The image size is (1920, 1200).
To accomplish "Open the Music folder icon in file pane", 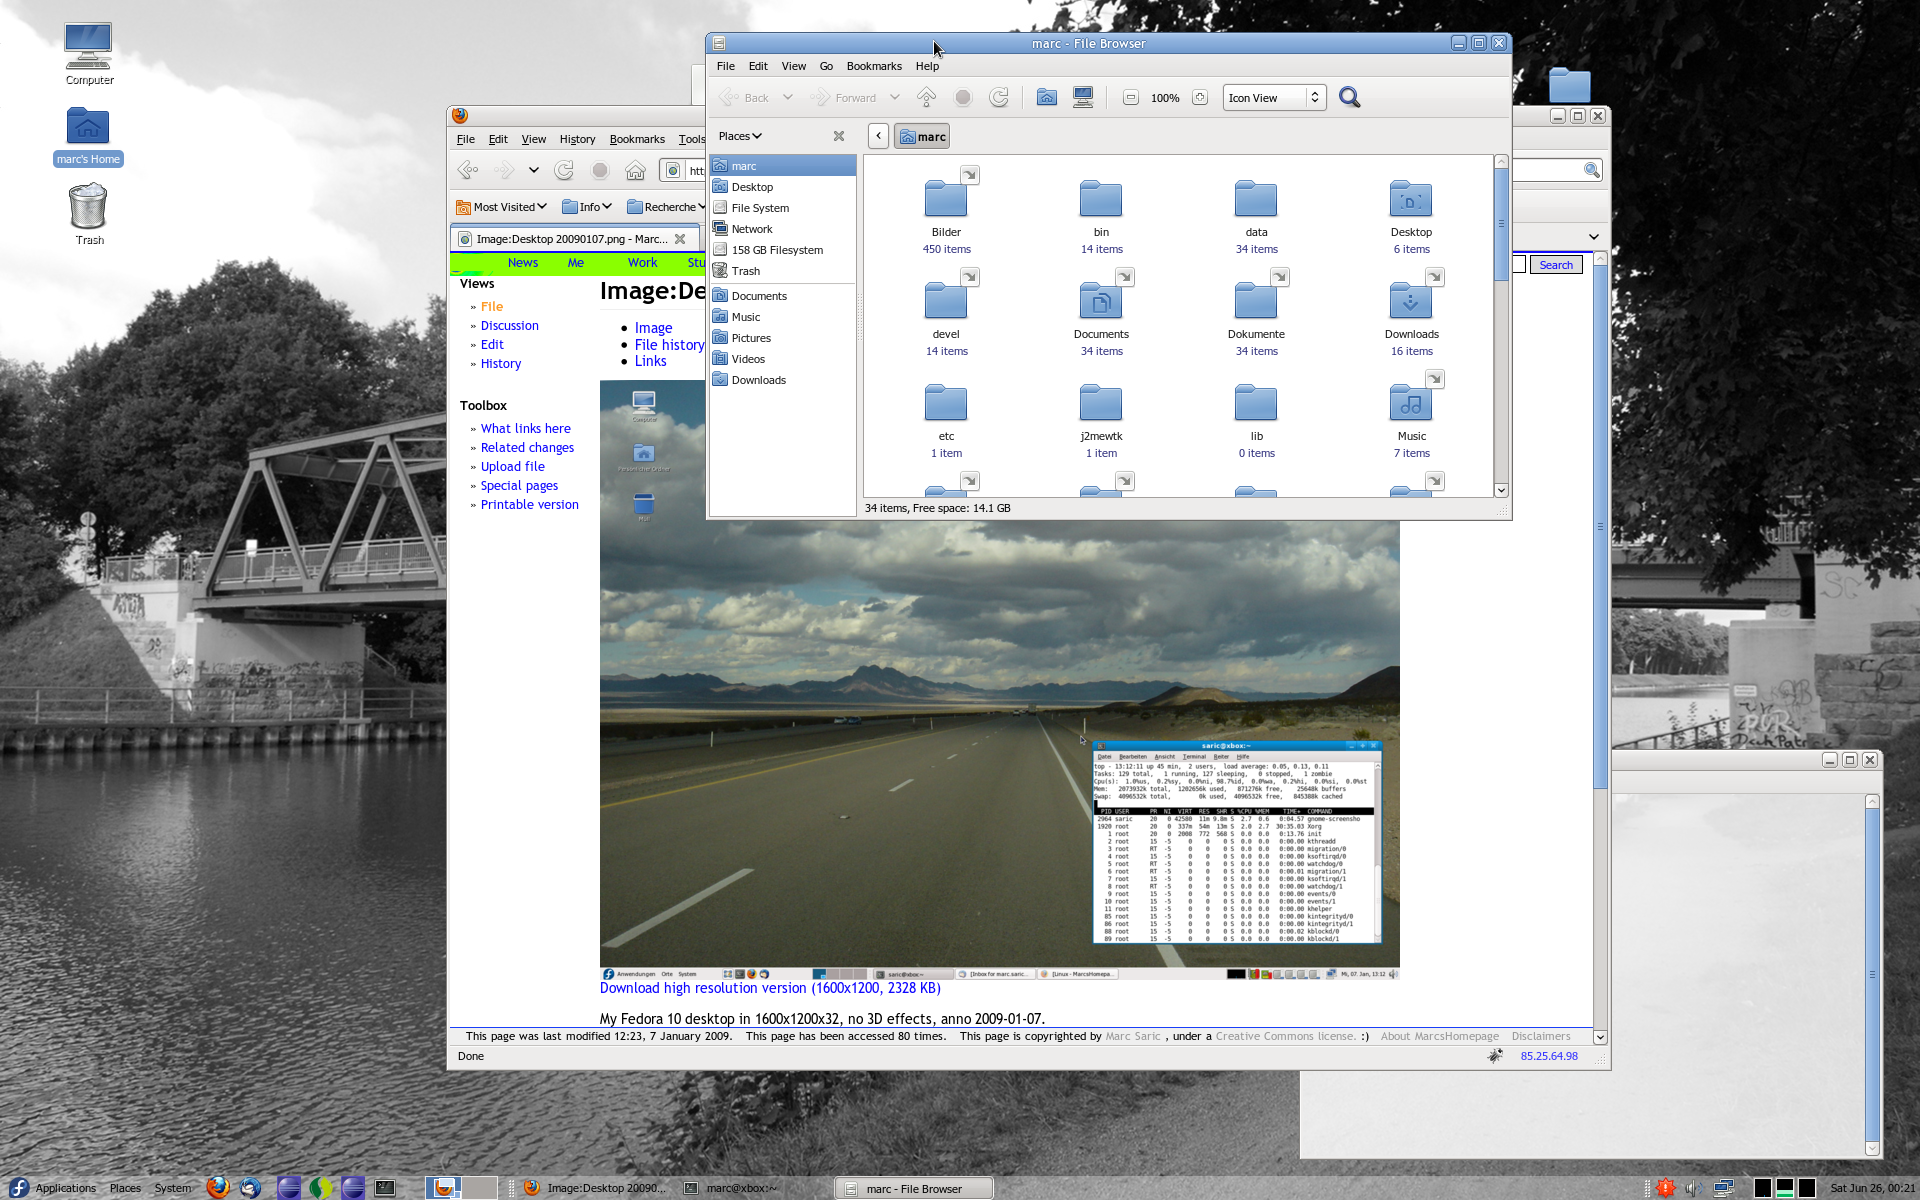I will [1410, 404].
